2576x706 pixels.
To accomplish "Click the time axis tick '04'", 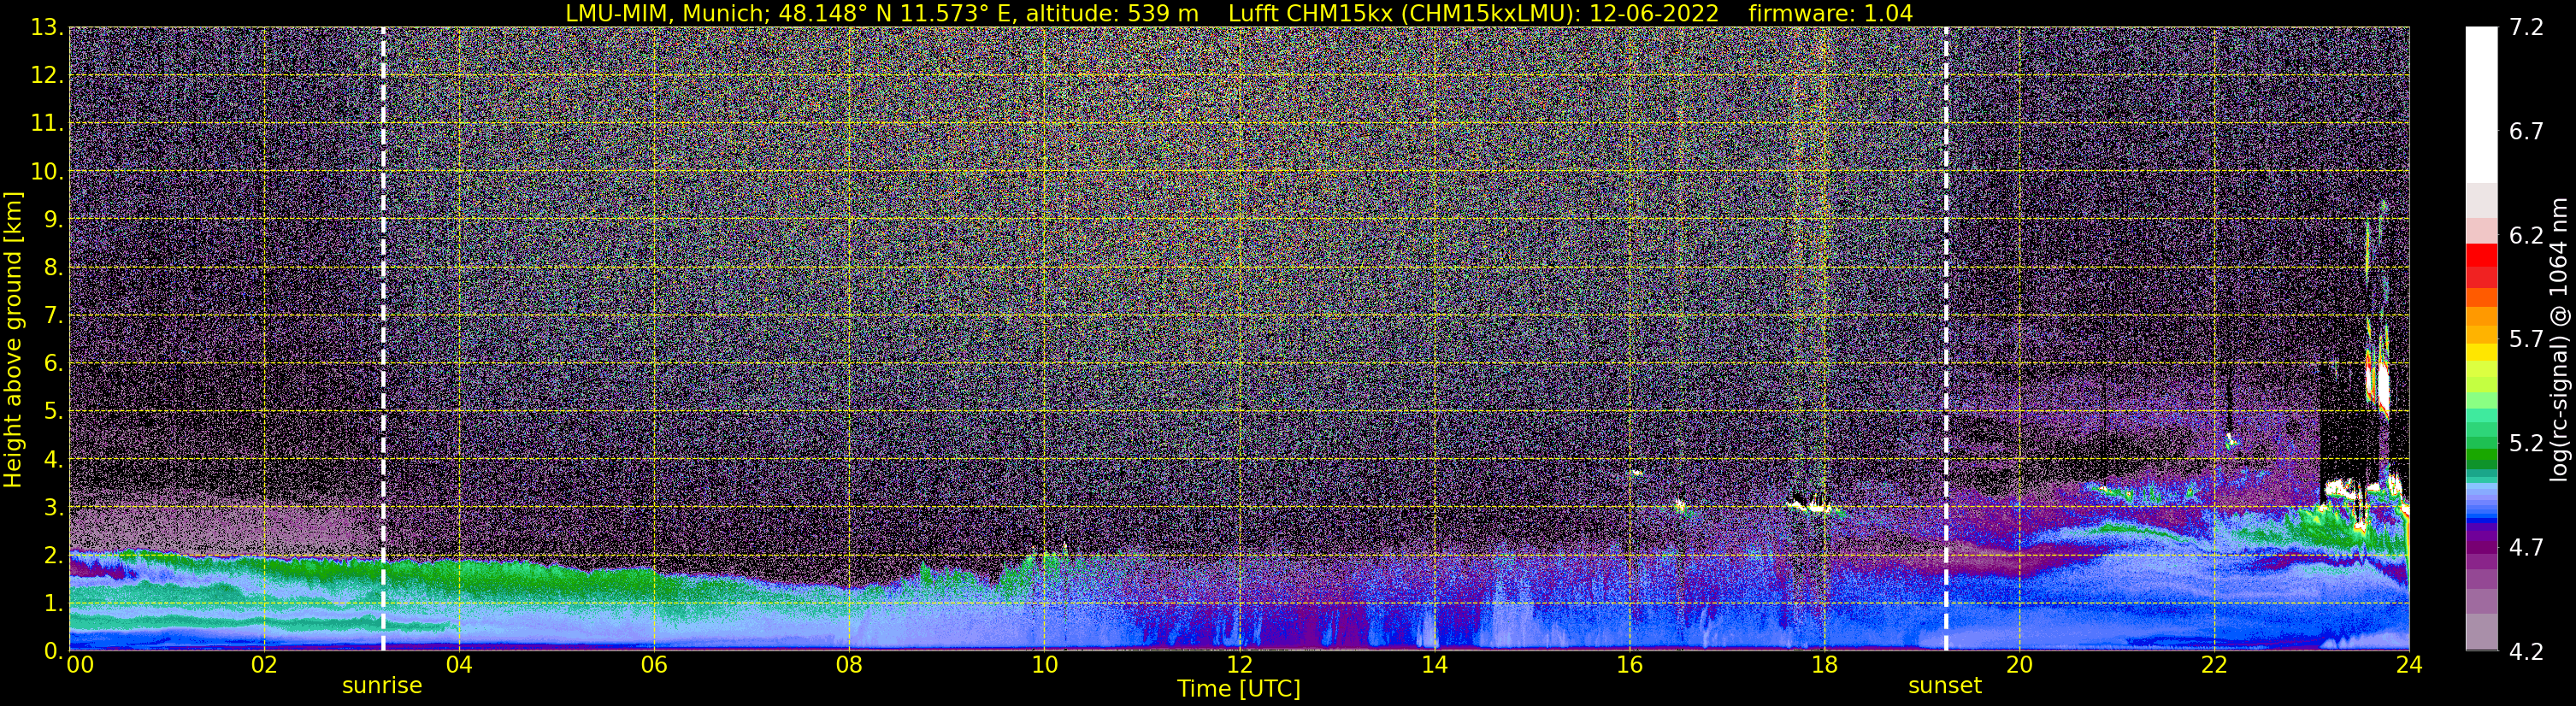I will 459,665.
